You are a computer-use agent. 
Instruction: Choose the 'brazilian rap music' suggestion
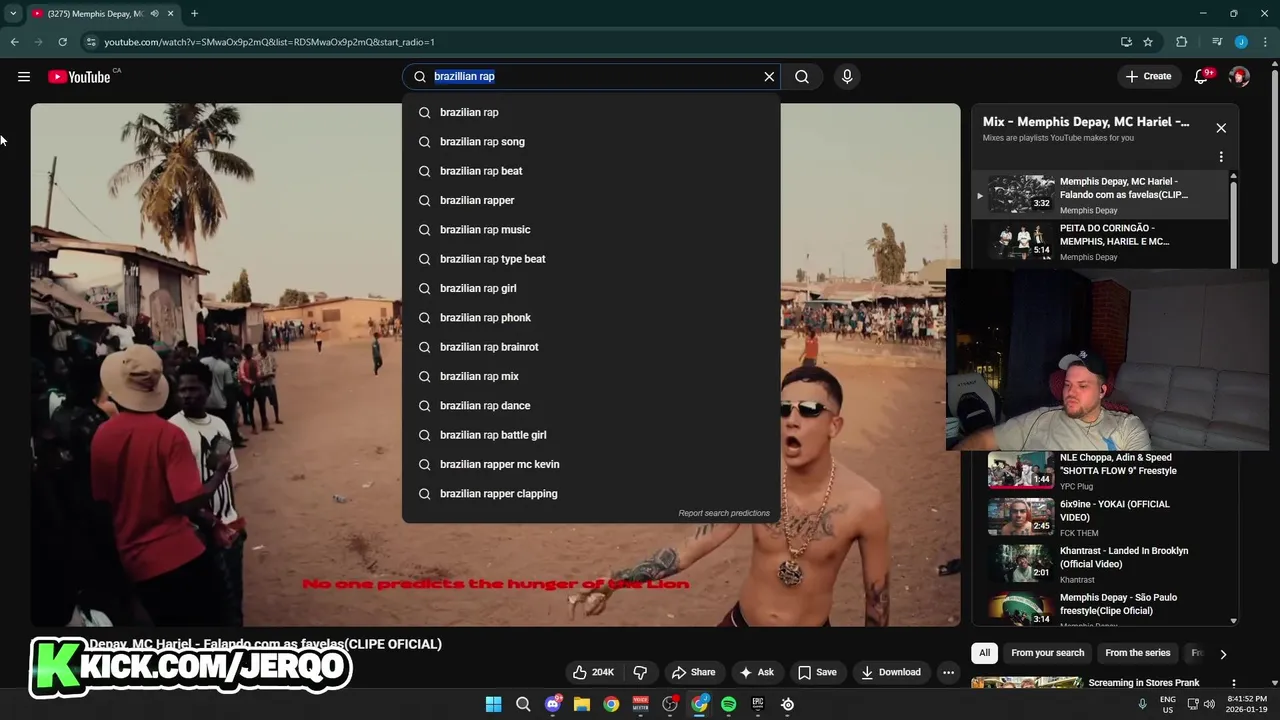[x=591, y=230]
